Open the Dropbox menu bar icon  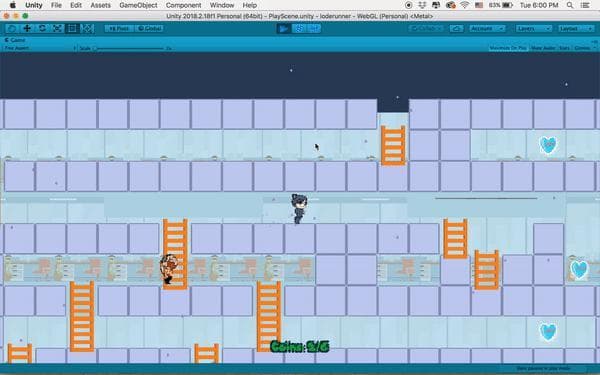click(x=422, y=5)
